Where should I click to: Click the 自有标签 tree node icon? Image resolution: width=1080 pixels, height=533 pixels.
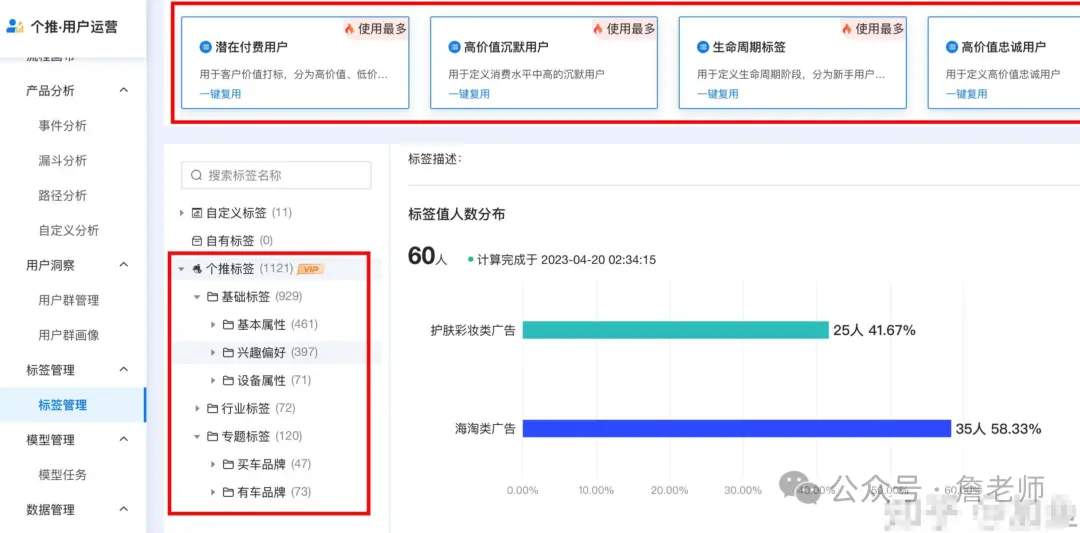point(197,241)
